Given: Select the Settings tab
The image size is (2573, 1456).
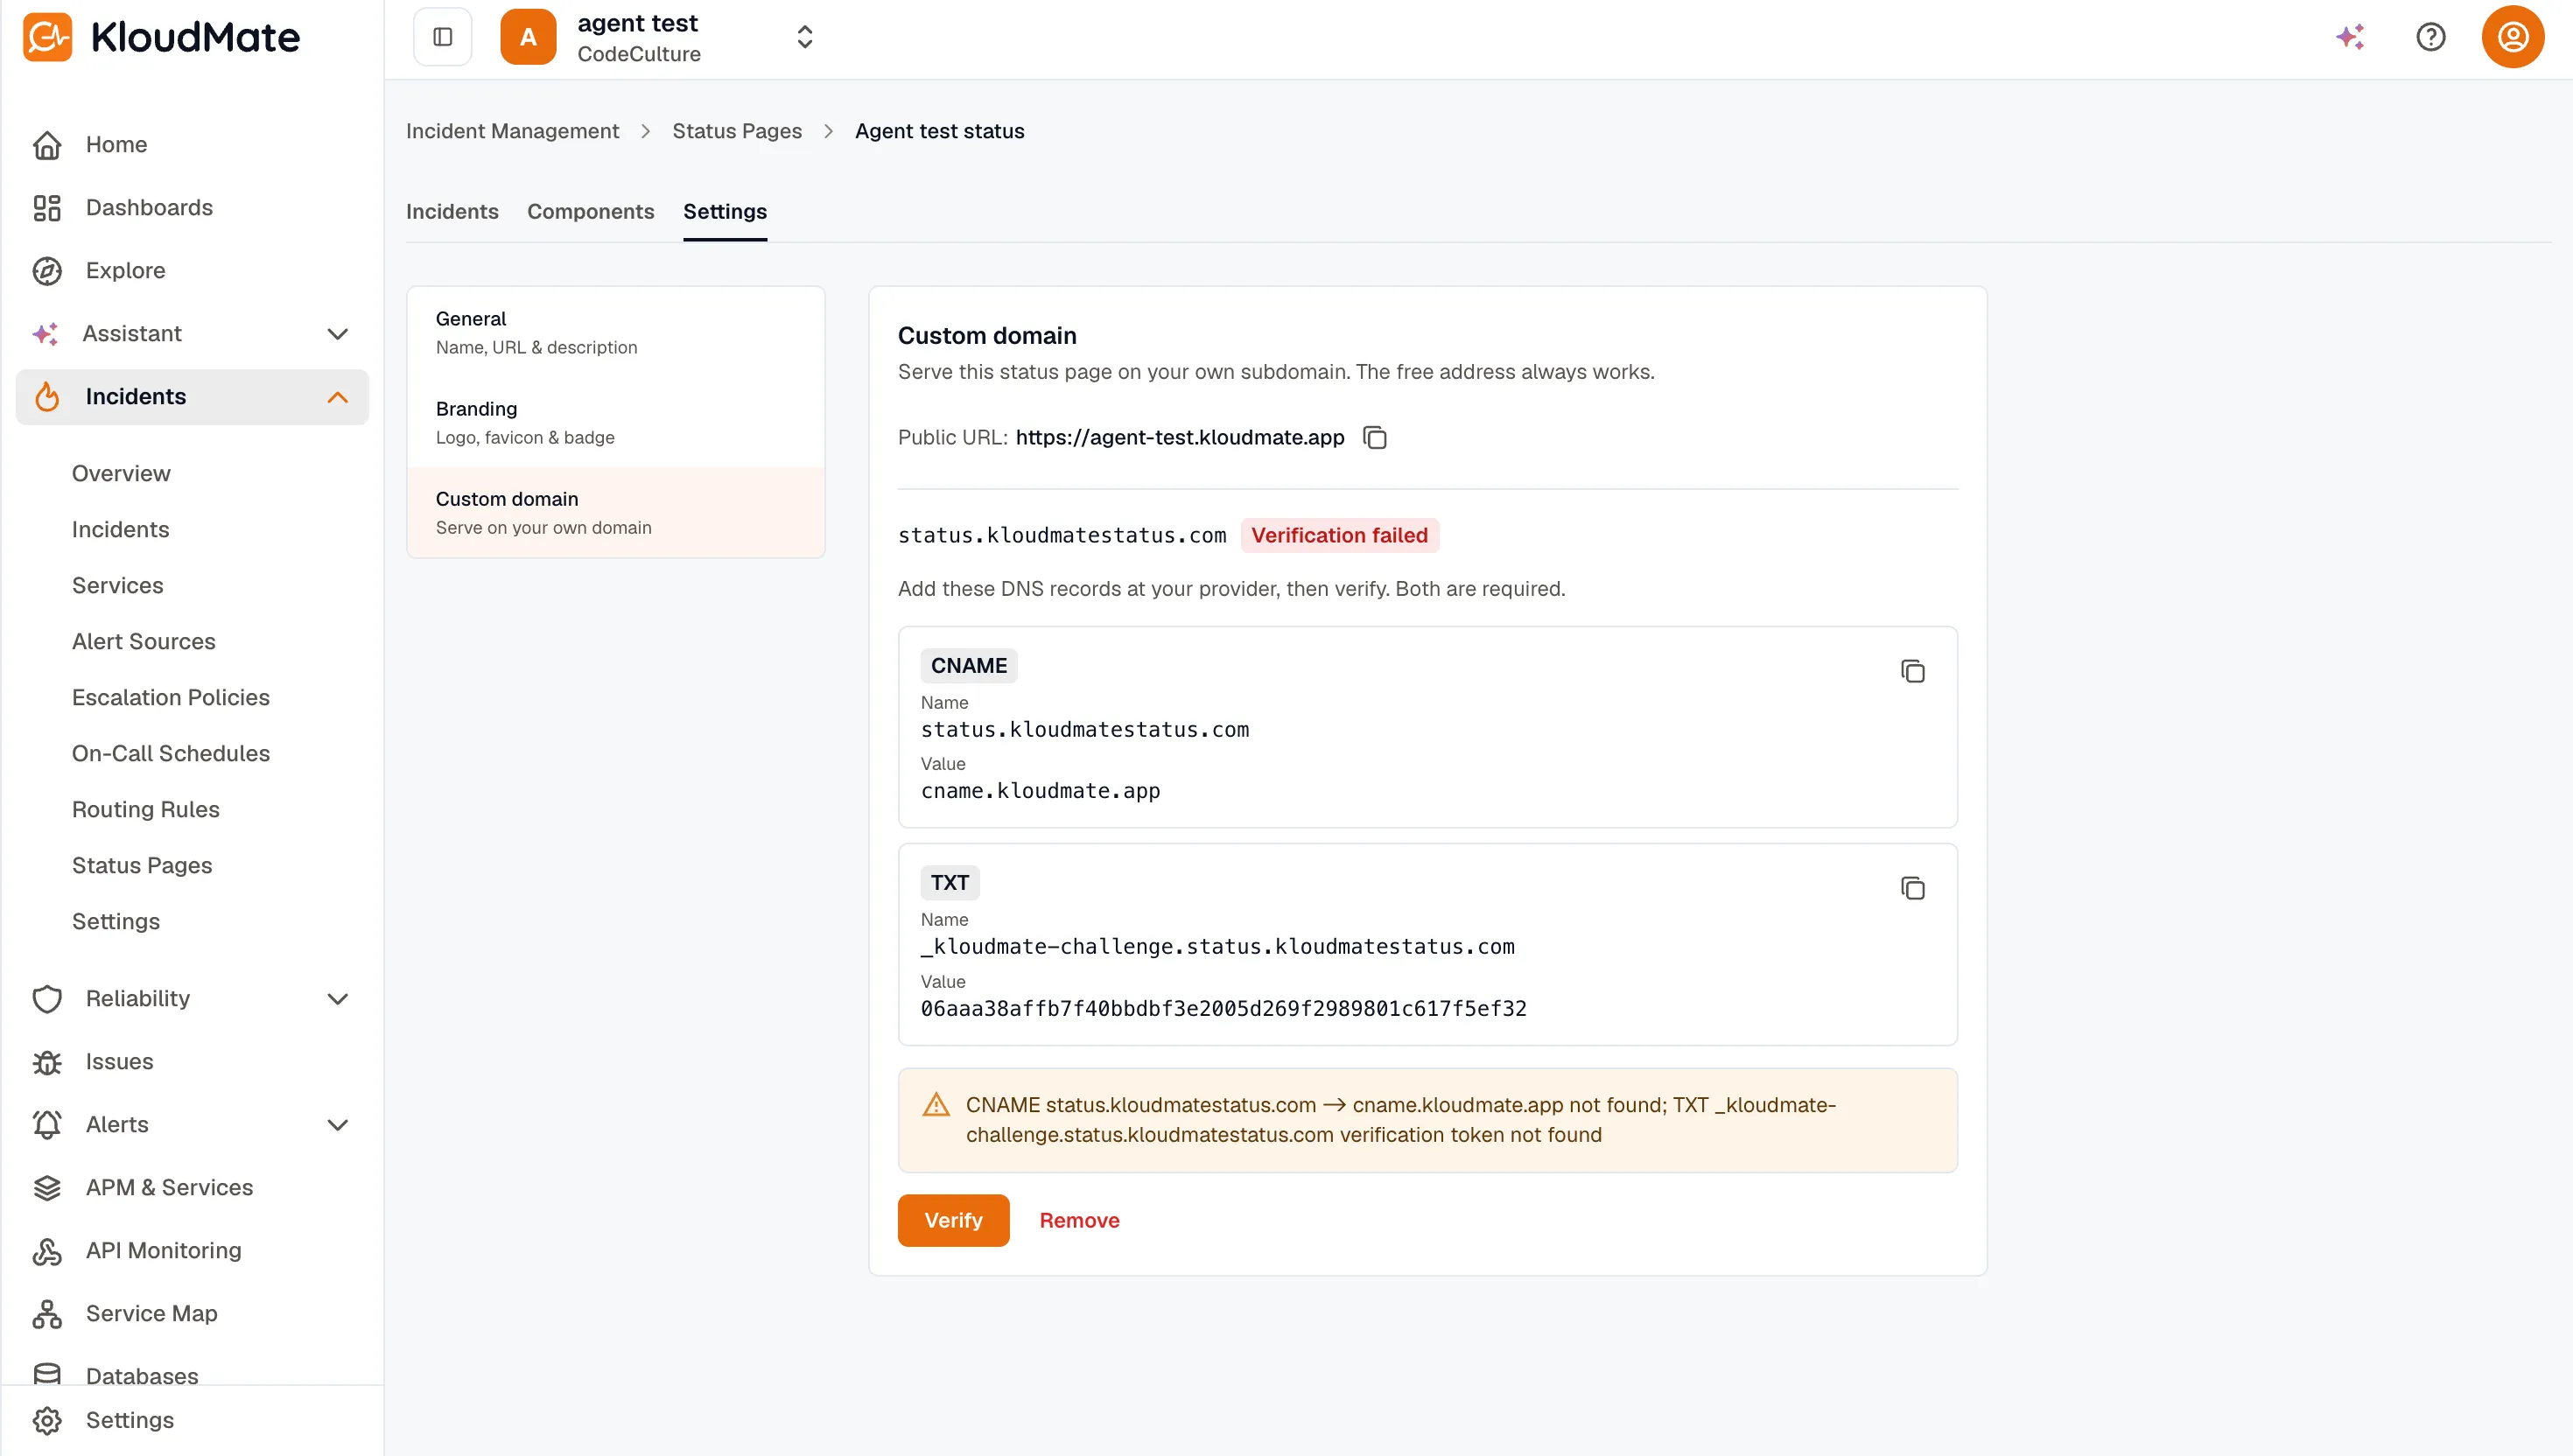Looking at the screenshot, I should (x=725, y=212).
